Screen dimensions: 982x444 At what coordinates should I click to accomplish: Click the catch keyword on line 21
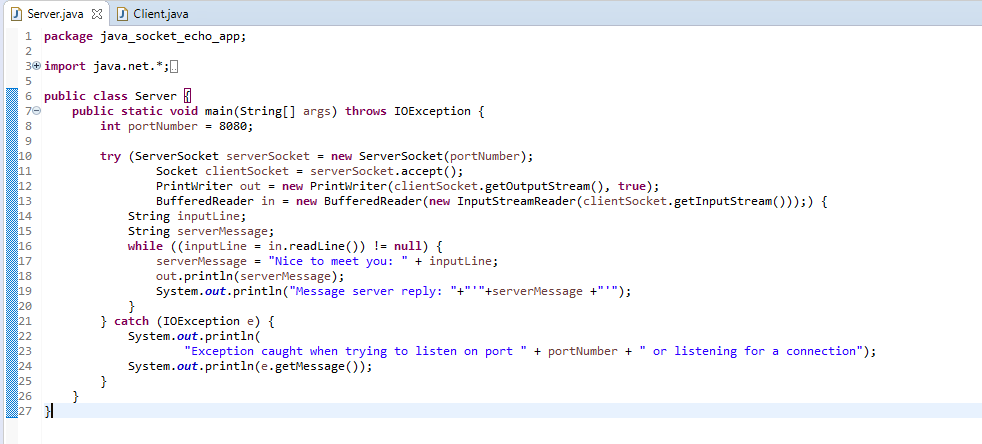pos(134,321)
